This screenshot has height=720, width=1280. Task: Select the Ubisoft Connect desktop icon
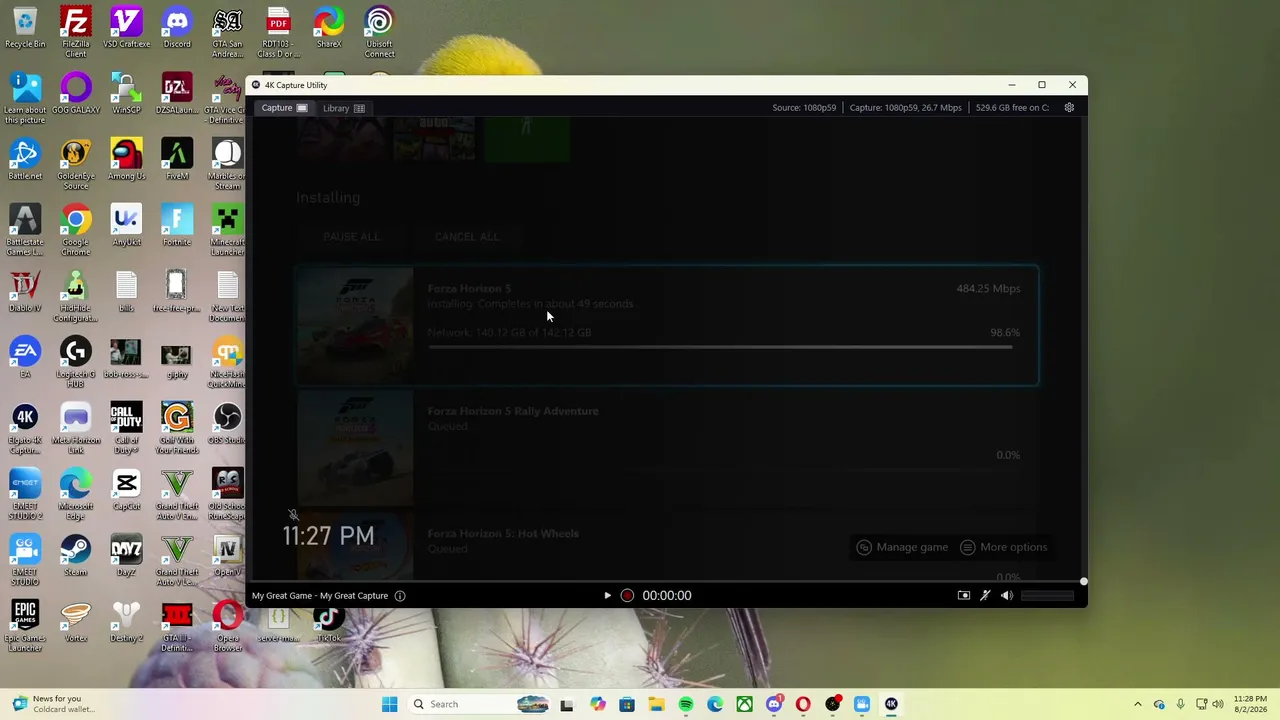pos(379,32)
